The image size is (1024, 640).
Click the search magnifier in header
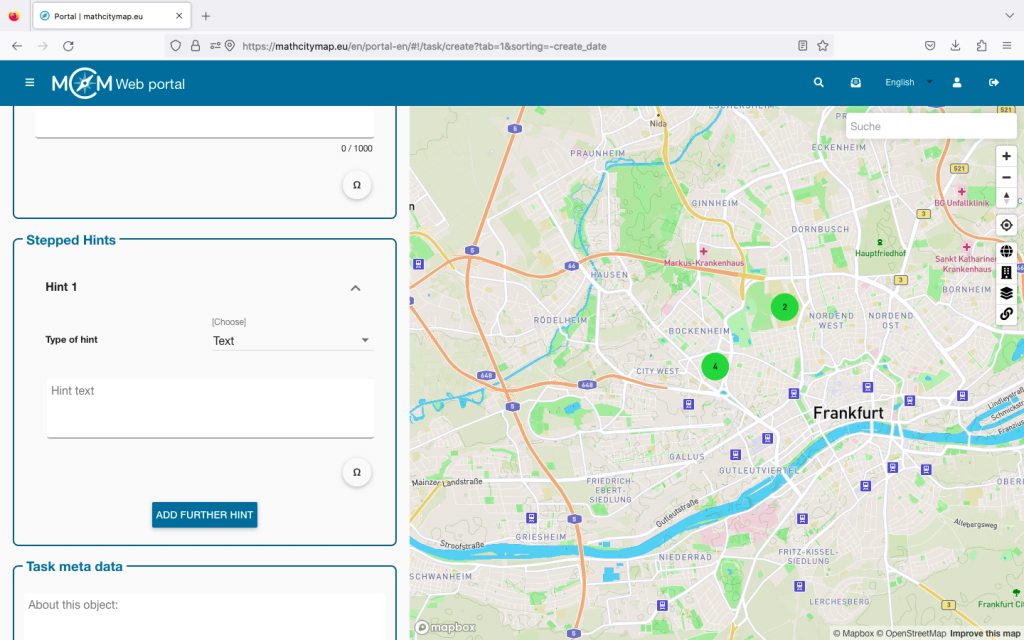point(819,83)
